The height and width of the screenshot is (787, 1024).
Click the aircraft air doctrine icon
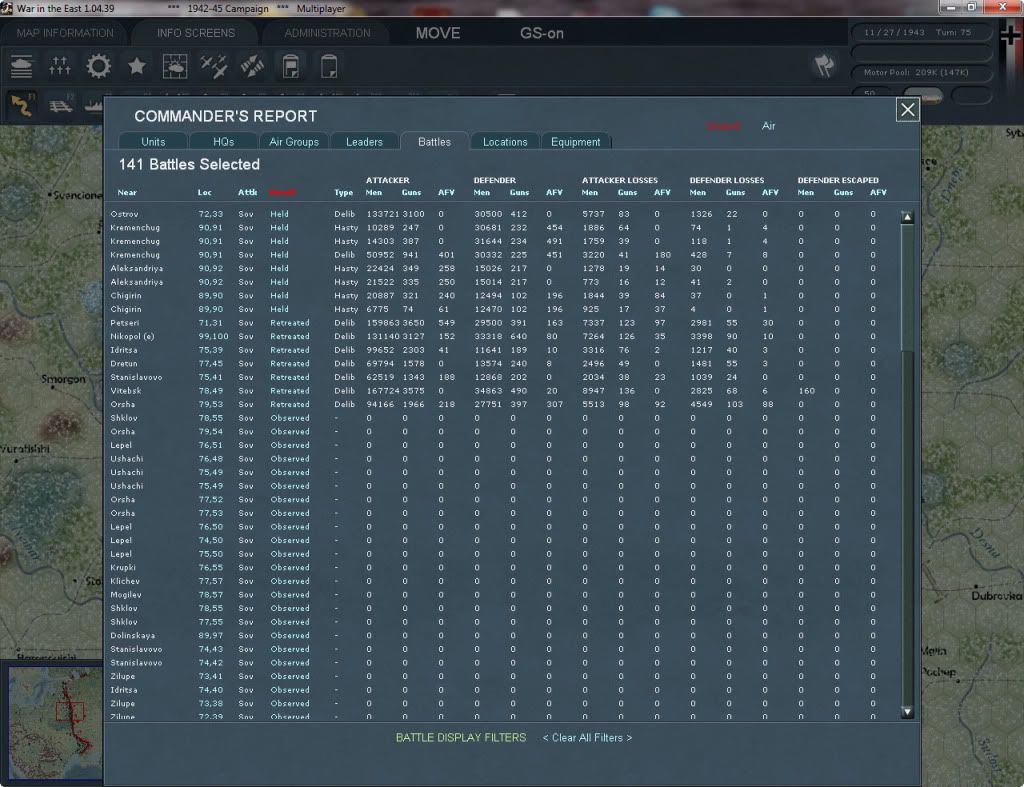[214, 66]
